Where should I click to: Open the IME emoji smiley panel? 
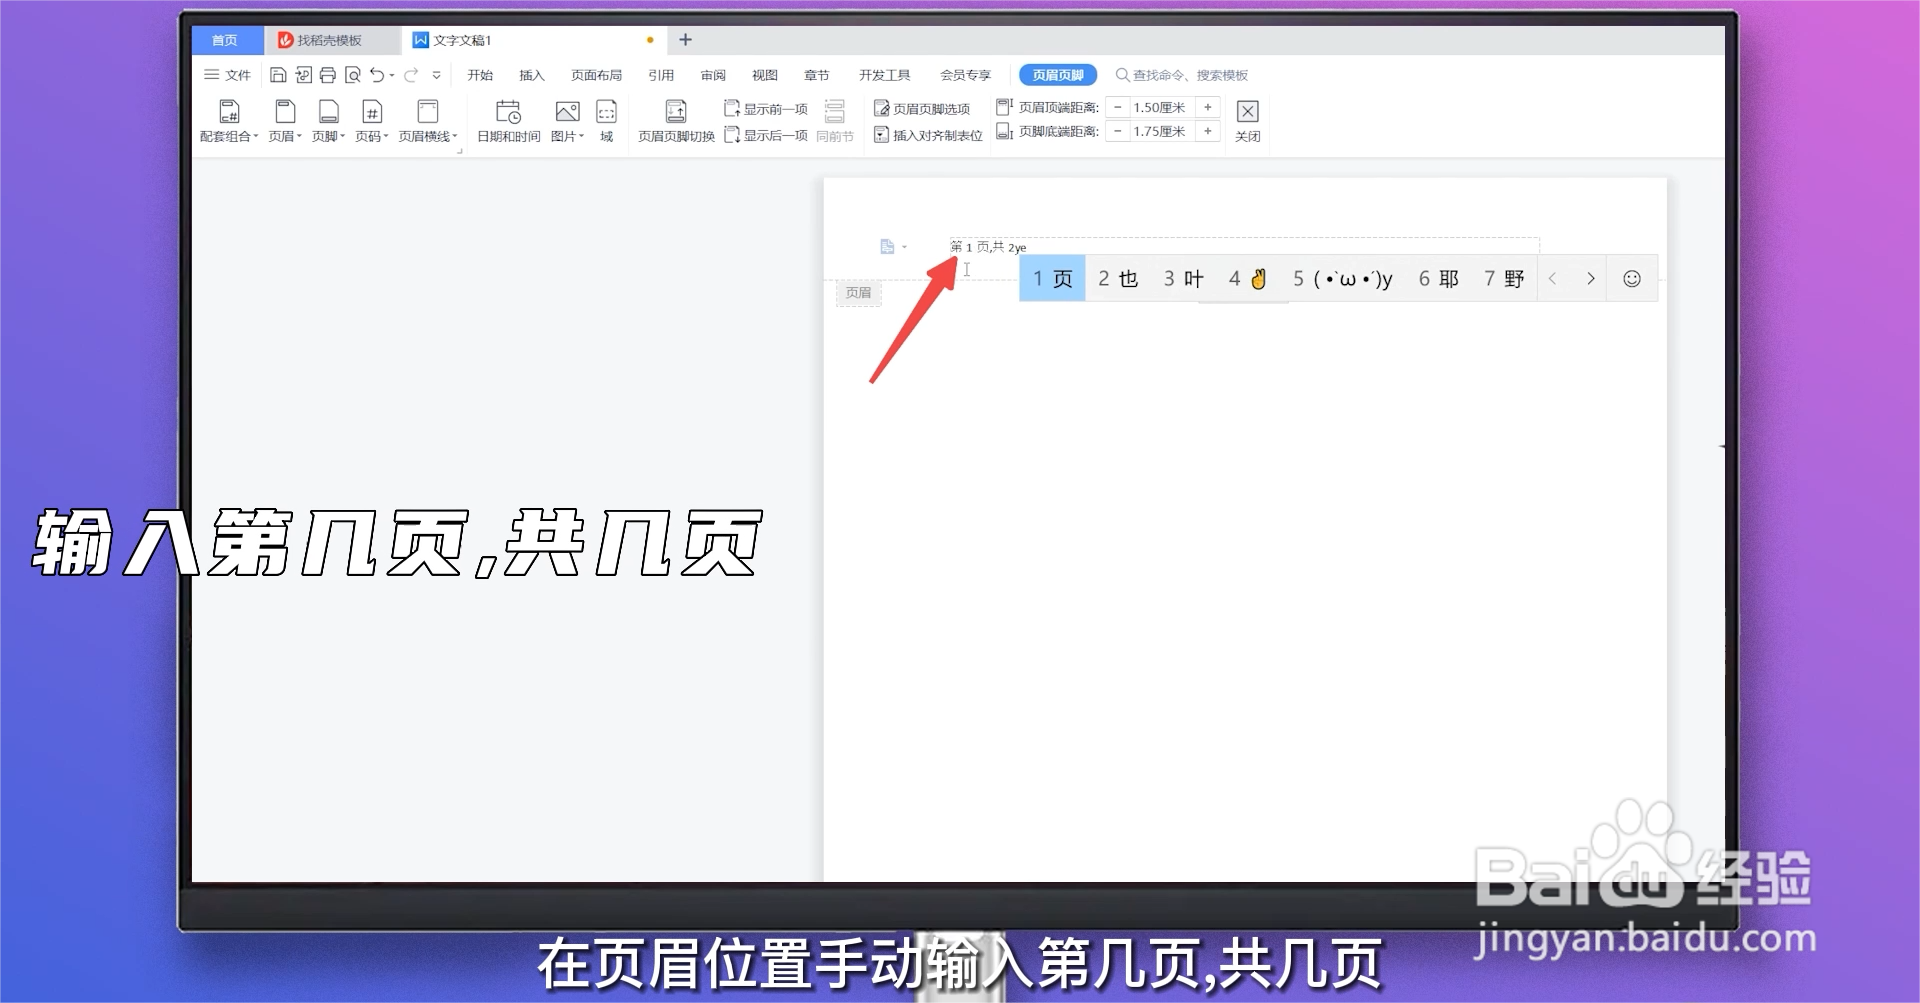click(x=1632, y=279)
